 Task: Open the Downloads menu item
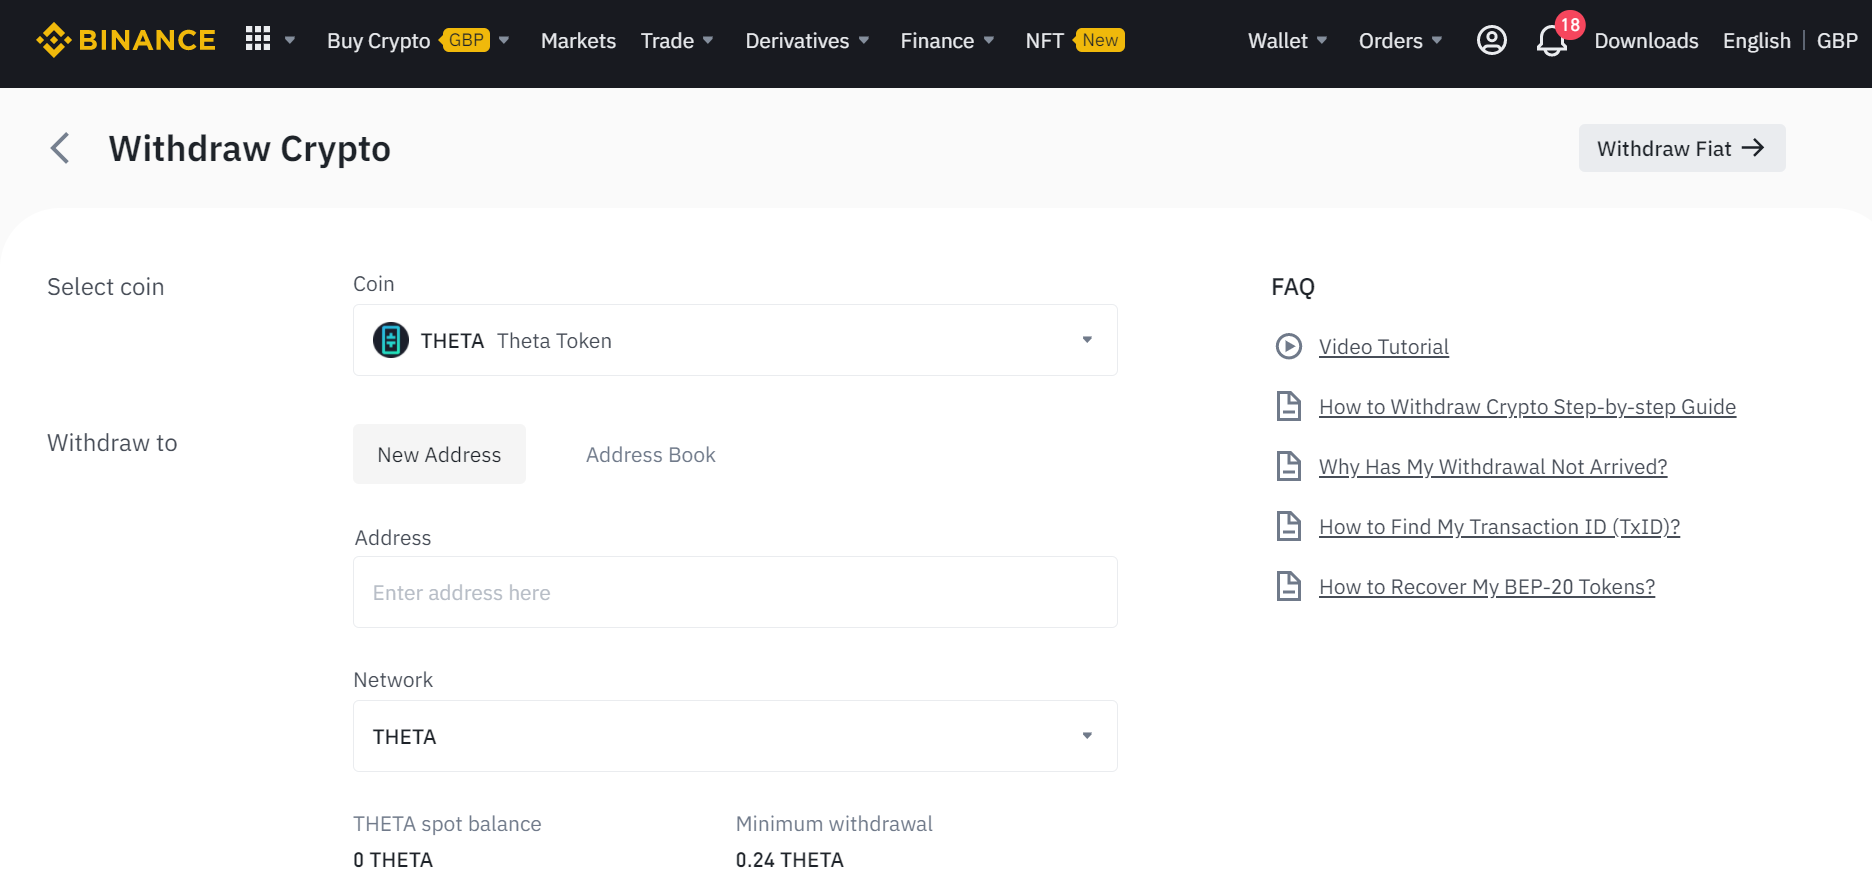pos(1646,40)
